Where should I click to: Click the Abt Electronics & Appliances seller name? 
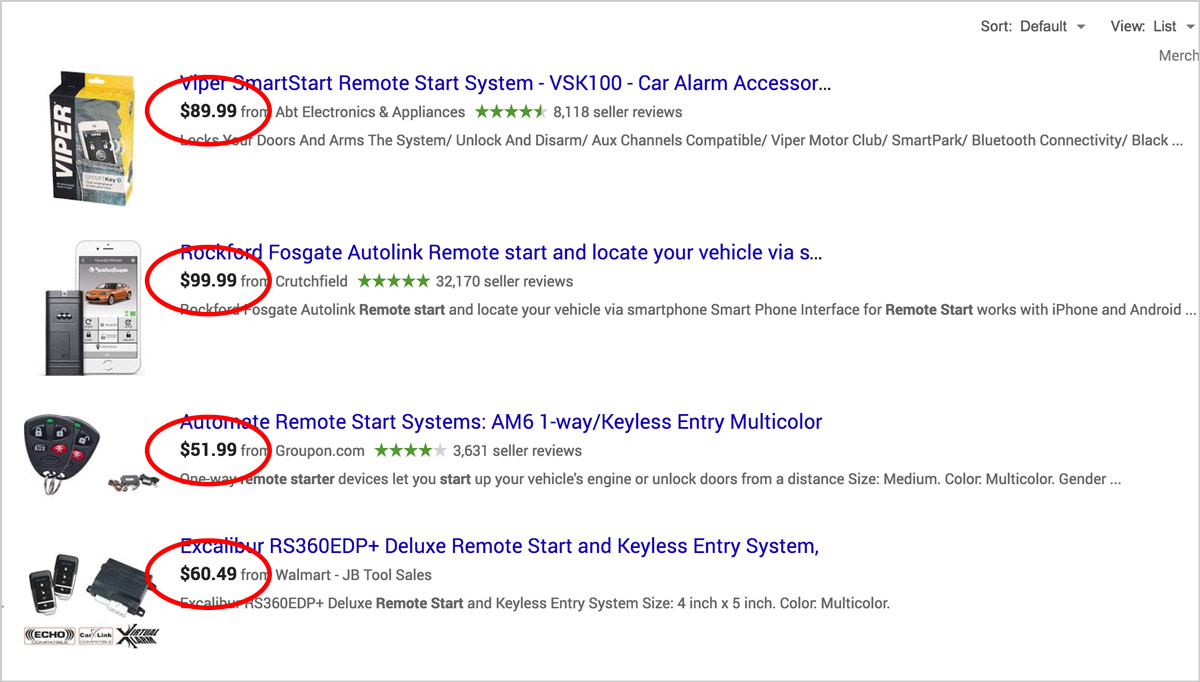(370, 112)
